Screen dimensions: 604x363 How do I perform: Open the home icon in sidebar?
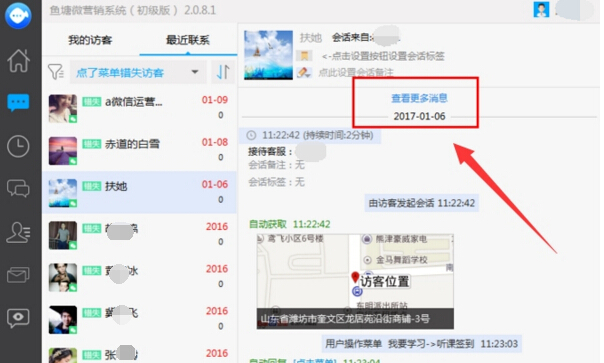18,61
